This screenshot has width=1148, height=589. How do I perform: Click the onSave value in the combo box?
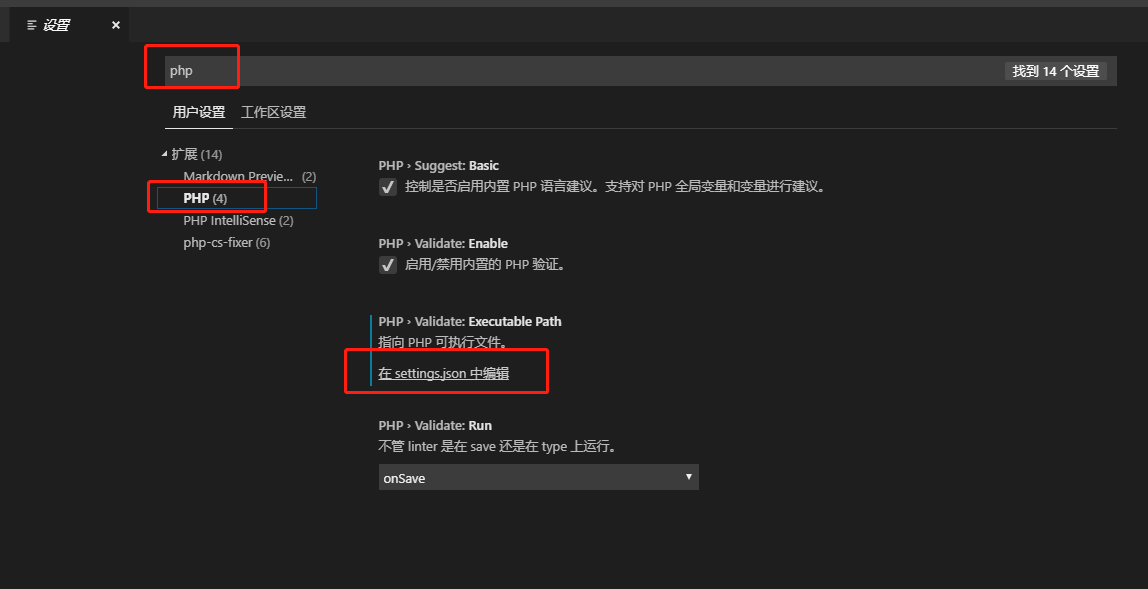404,477
